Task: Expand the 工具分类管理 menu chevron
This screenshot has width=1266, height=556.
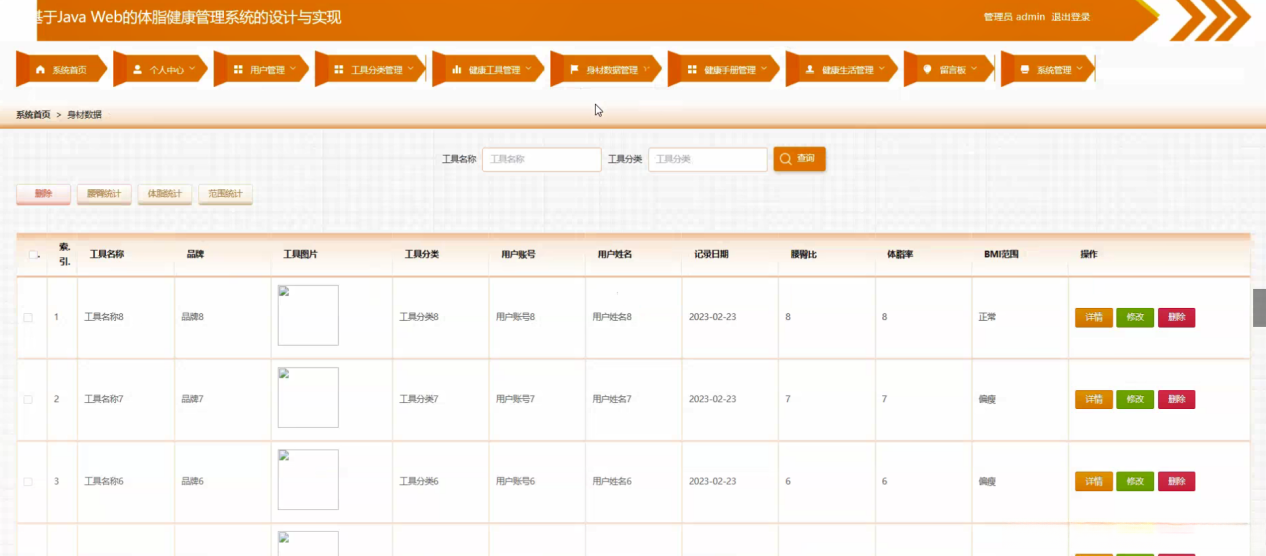Action: point(411,69)
